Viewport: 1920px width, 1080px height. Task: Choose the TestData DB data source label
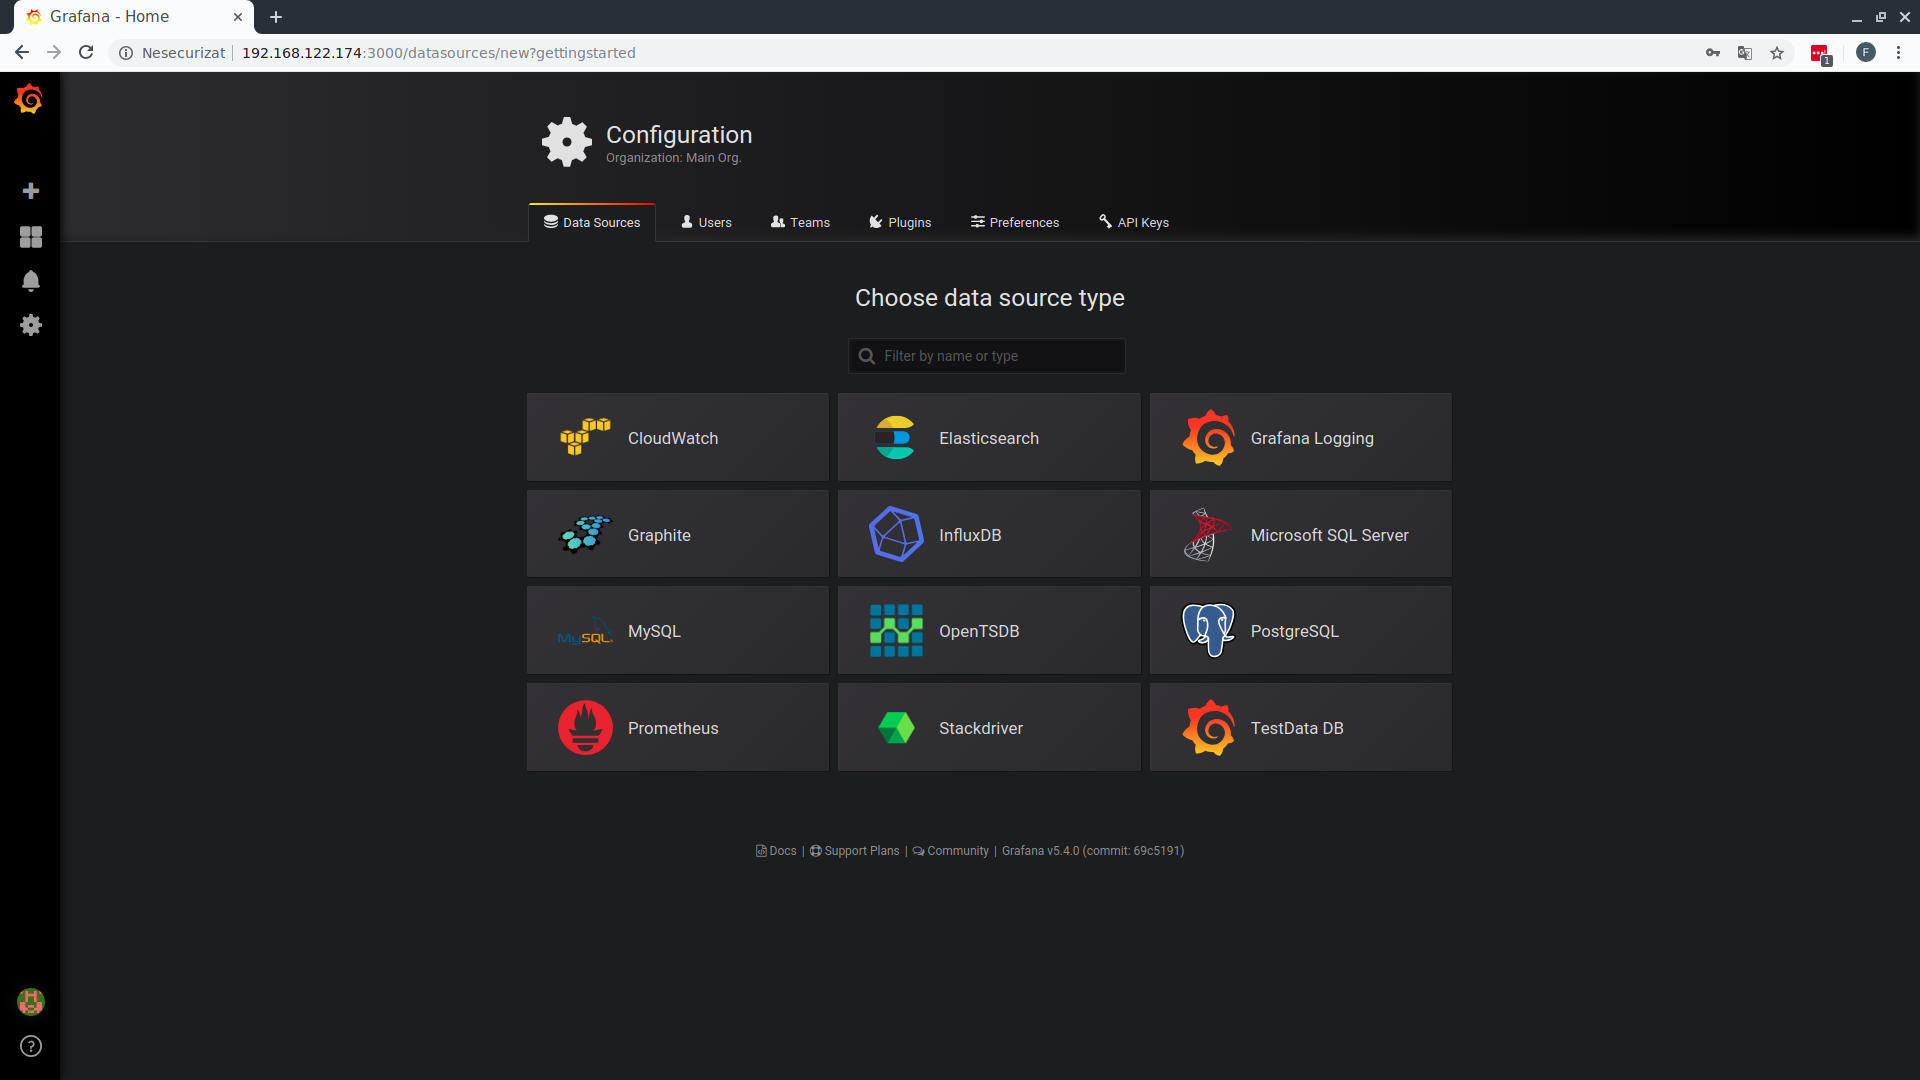point(1297,728)
